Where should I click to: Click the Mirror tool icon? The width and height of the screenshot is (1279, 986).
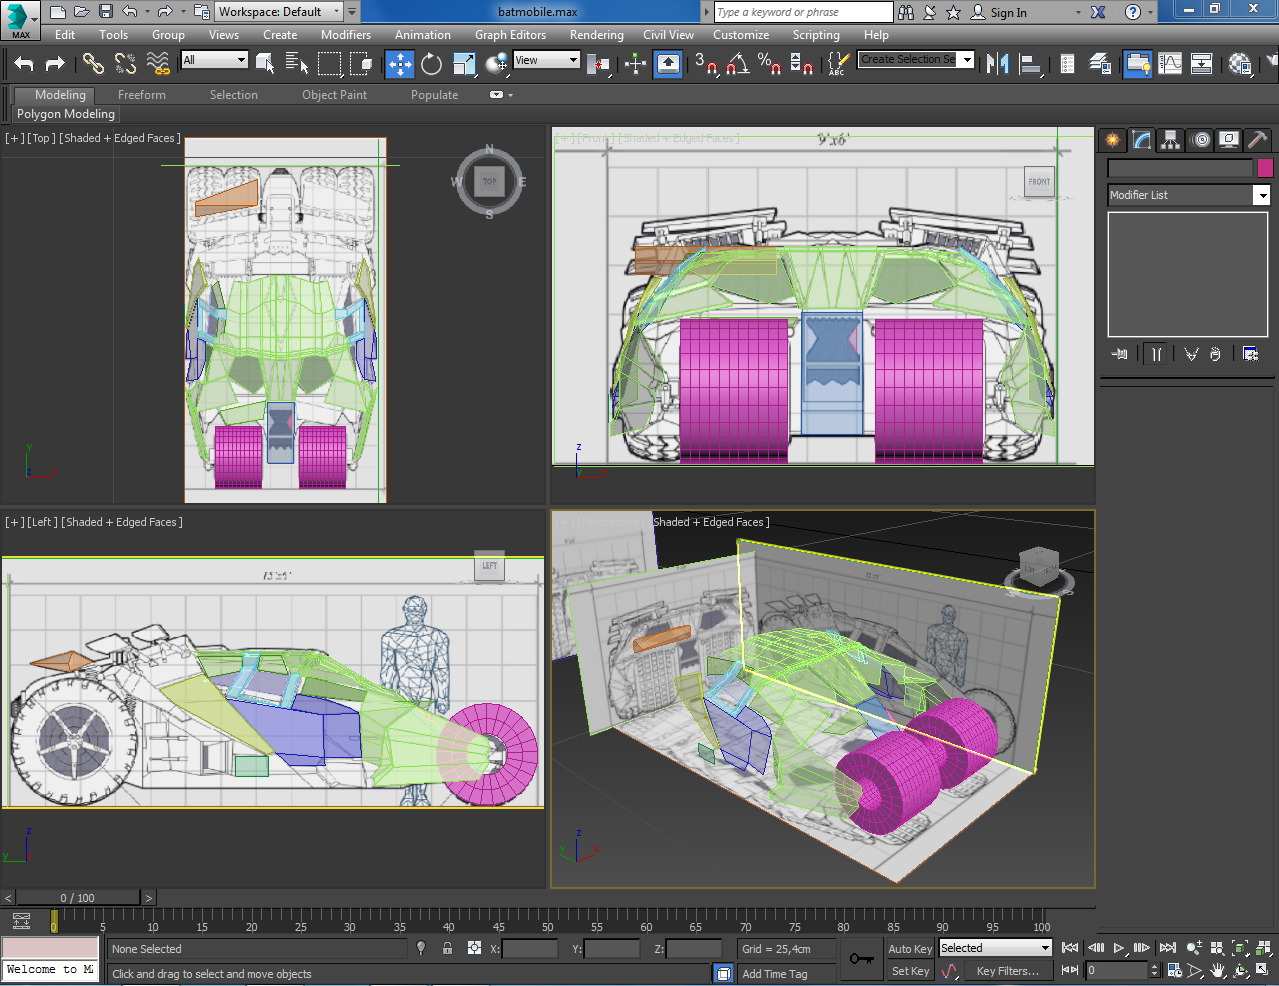997,64
